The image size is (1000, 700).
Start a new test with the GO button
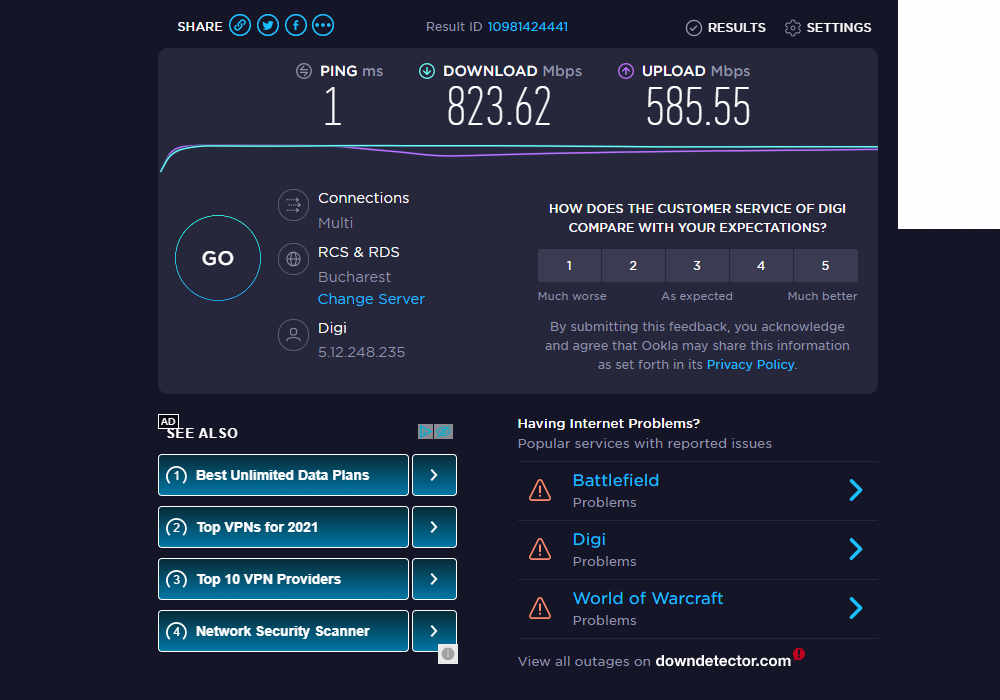(x=218, y=258)
